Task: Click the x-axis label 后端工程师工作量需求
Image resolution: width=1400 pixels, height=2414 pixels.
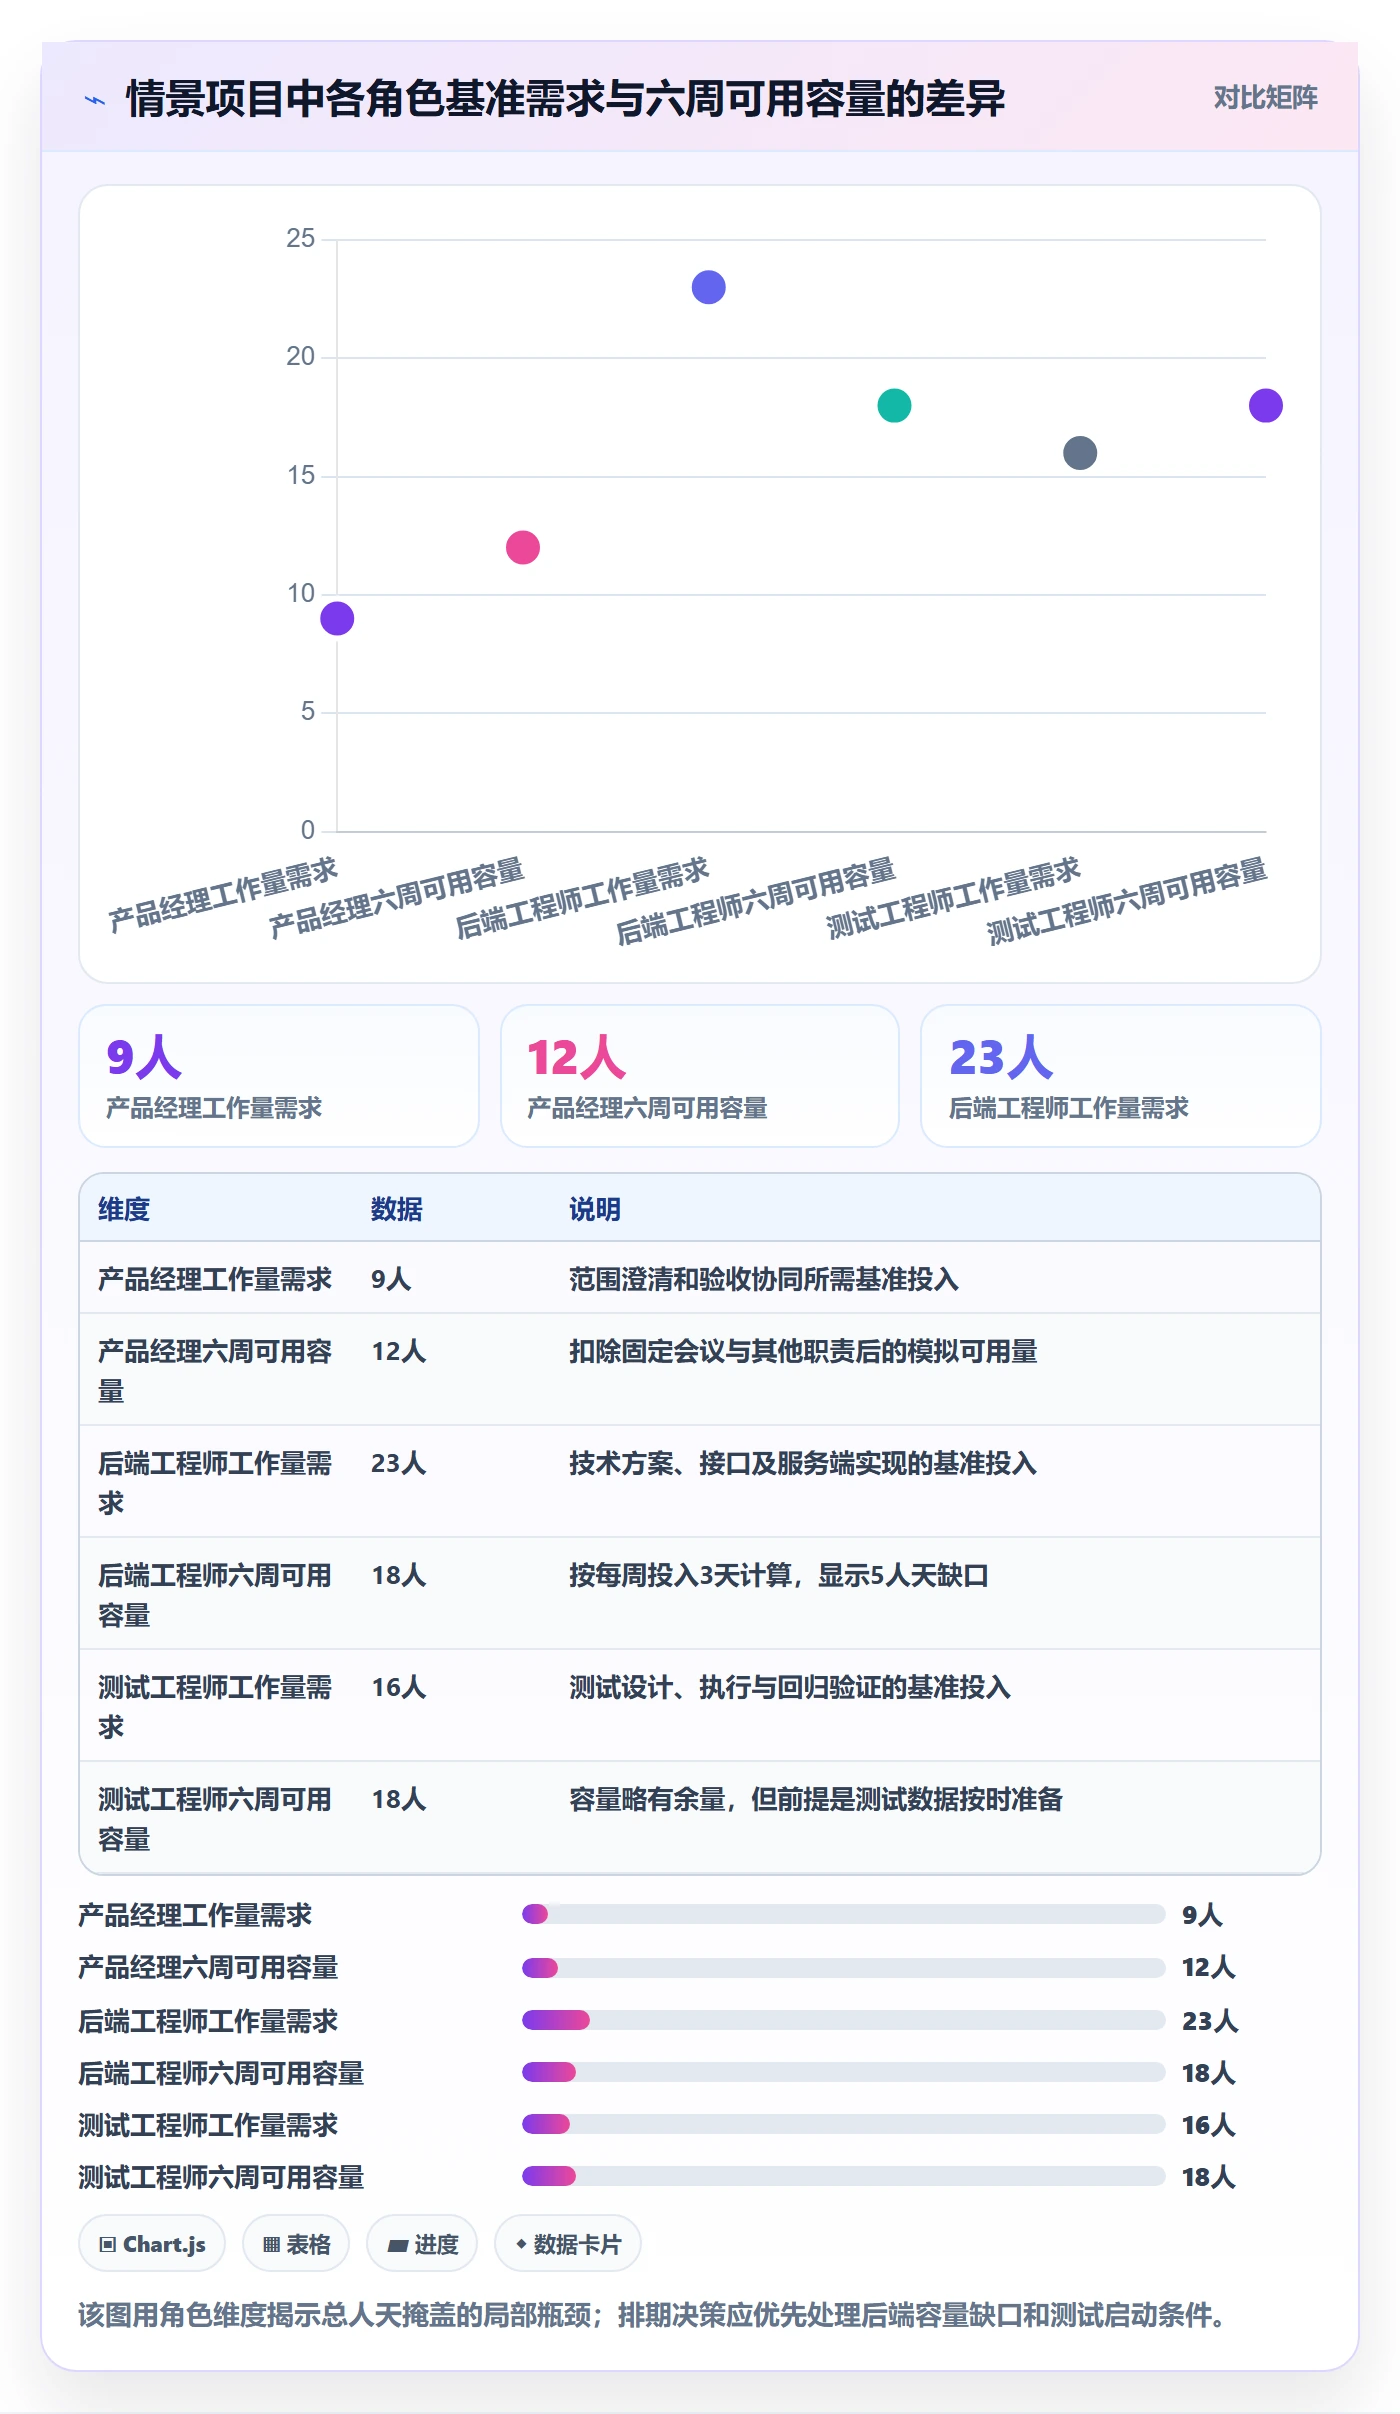Action: 582,898
